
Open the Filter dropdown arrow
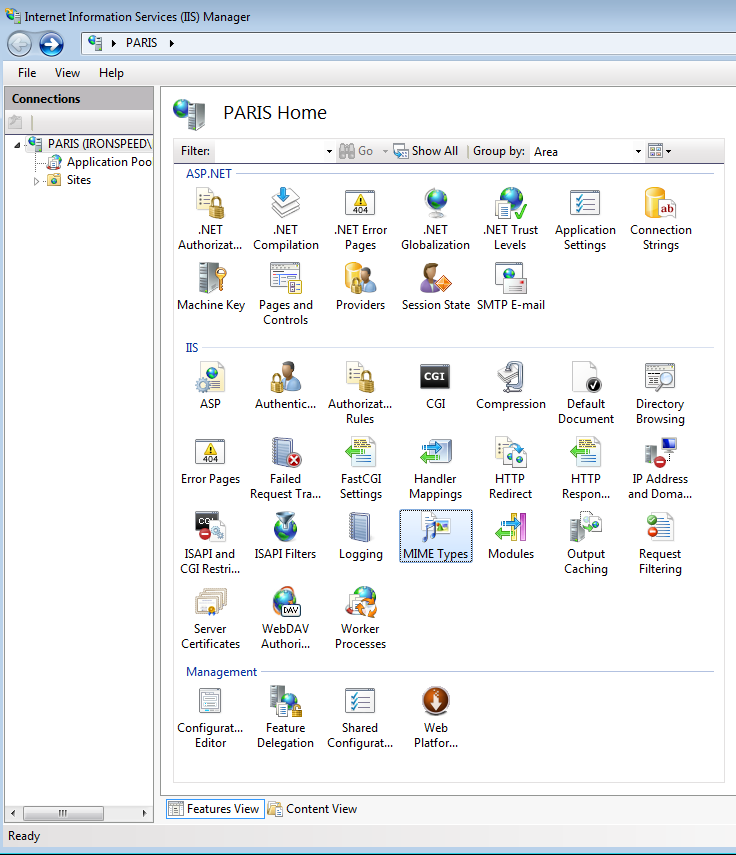(329, 152)
